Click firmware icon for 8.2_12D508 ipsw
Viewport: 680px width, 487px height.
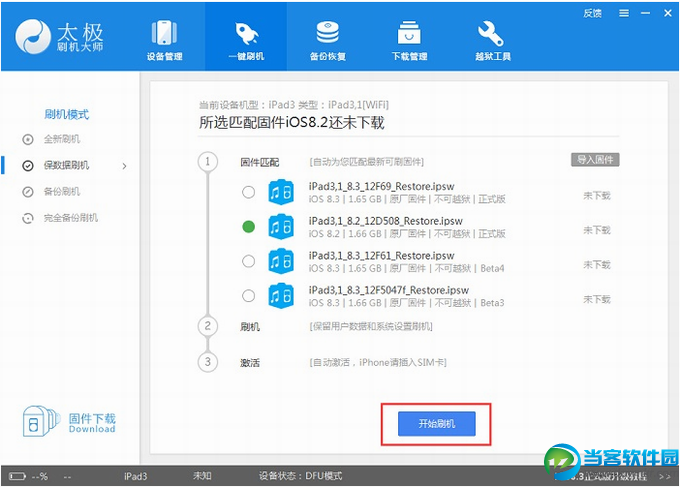coord(281,227)
